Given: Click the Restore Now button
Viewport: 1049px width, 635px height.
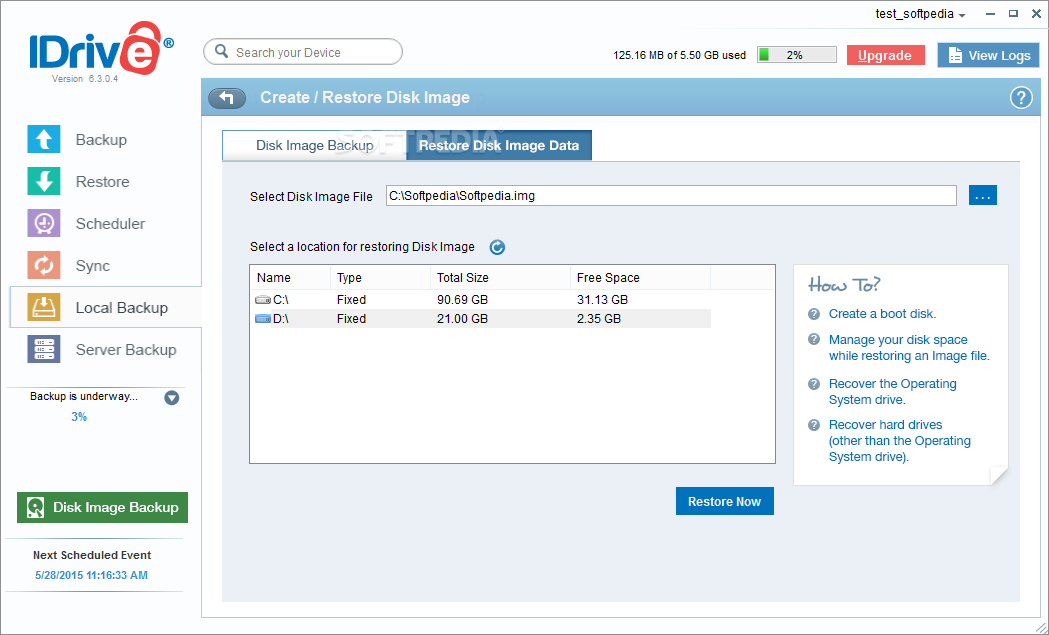Looking at the screenshot, I should click(x=725, y=501).
